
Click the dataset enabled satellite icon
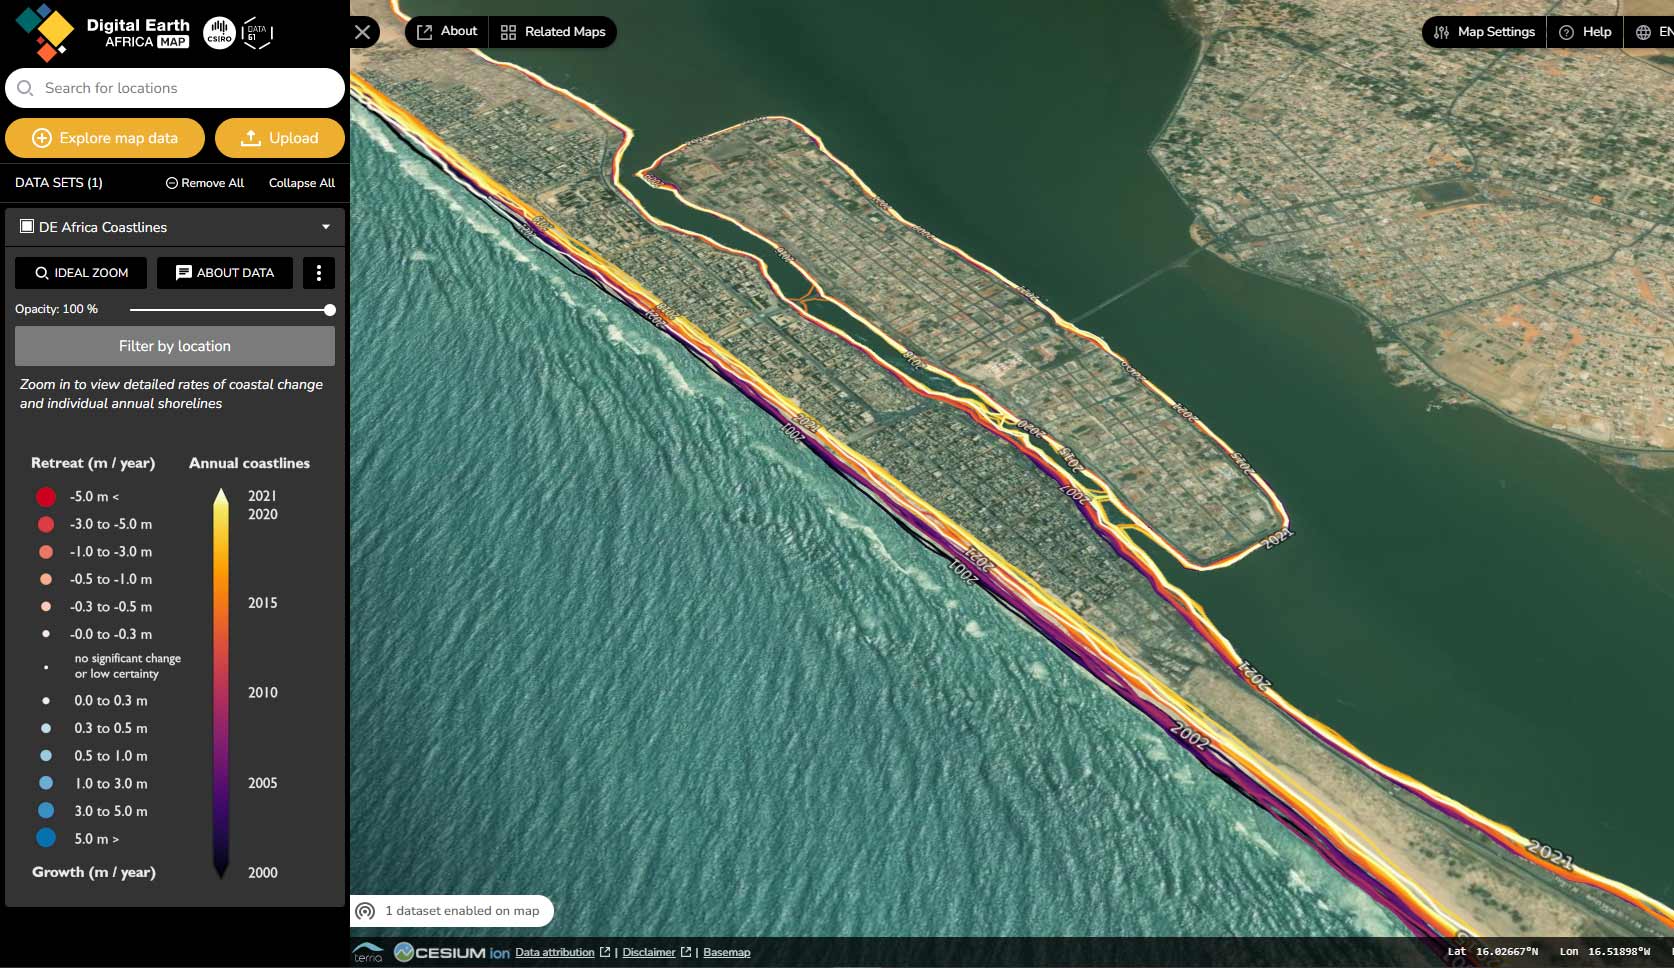point(366,911)
